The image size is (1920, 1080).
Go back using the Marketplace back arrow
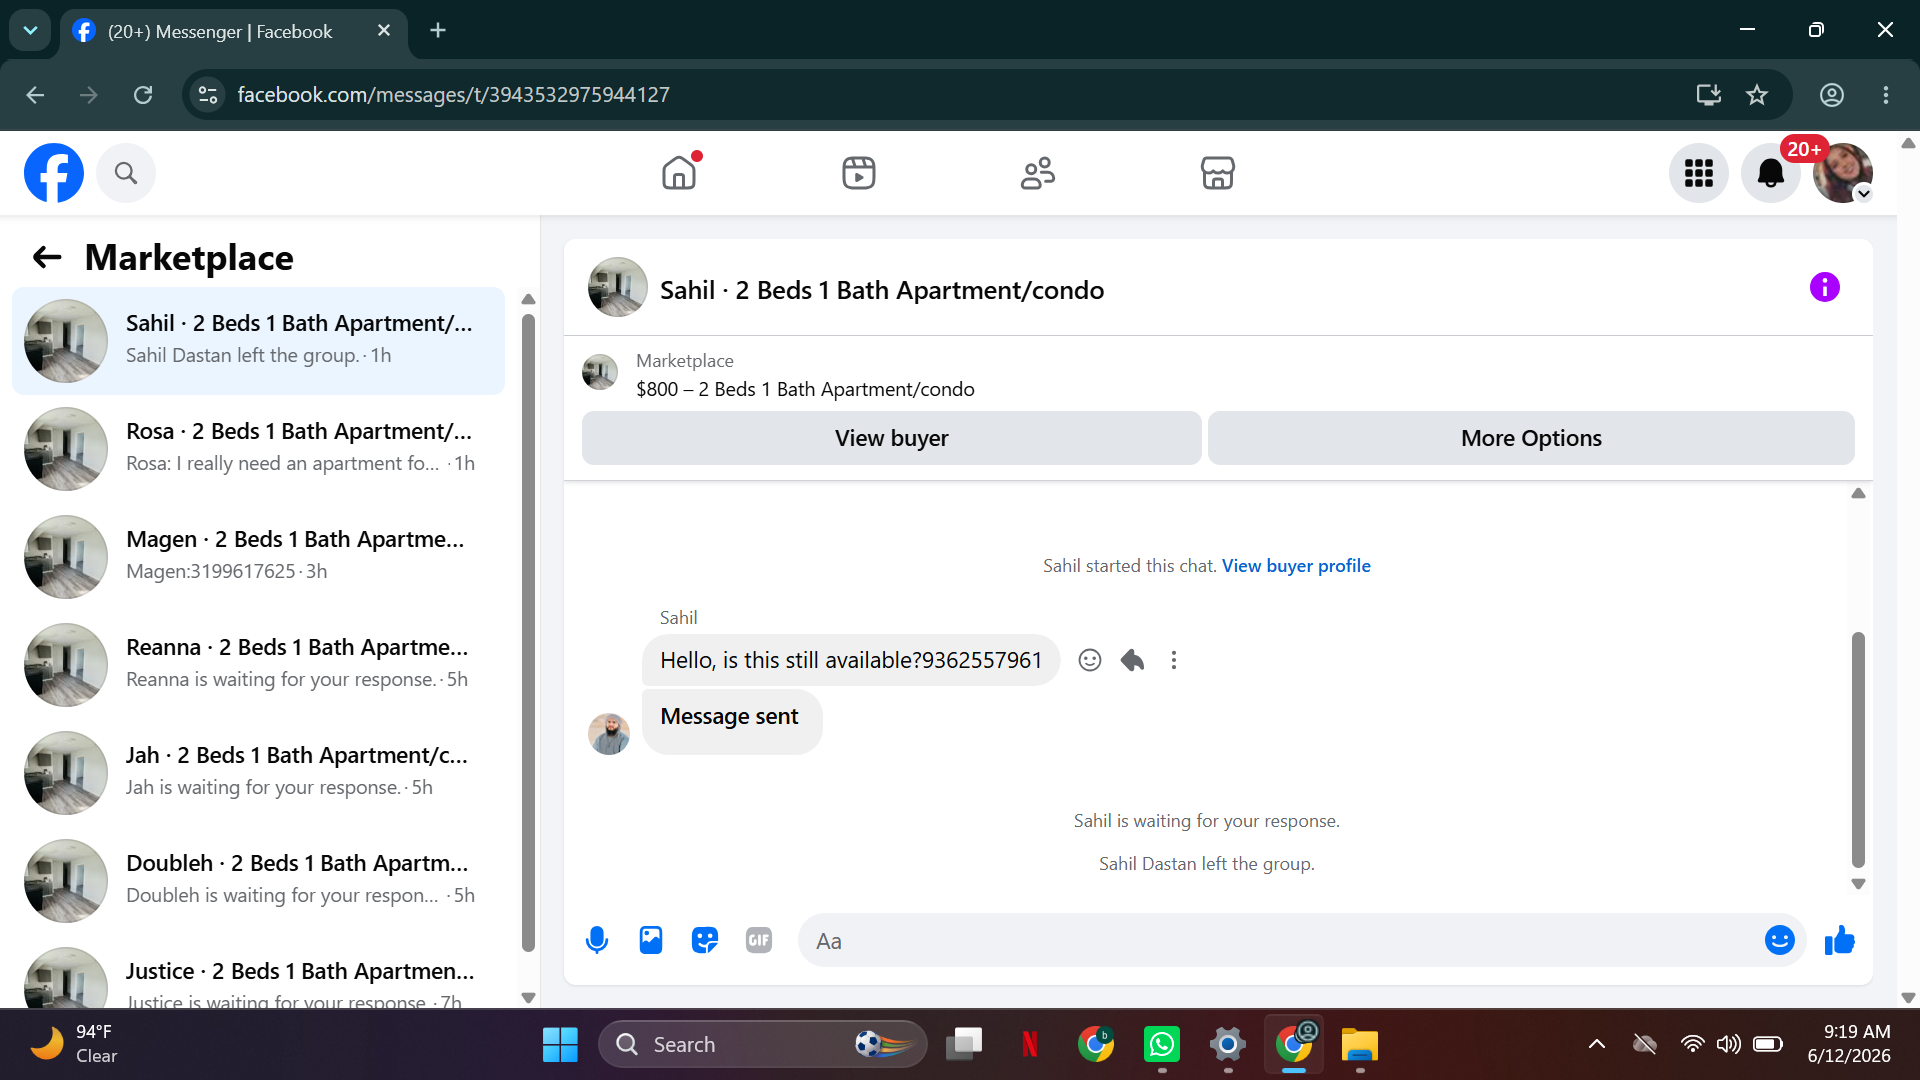click(47, 258)
